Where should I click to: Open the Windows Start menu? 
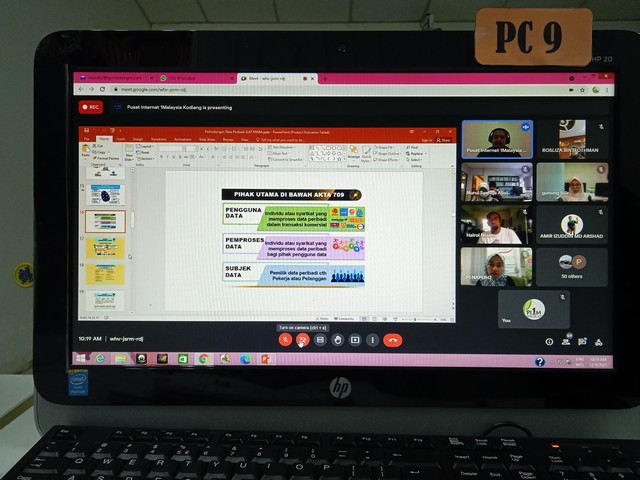click(81, 359)
